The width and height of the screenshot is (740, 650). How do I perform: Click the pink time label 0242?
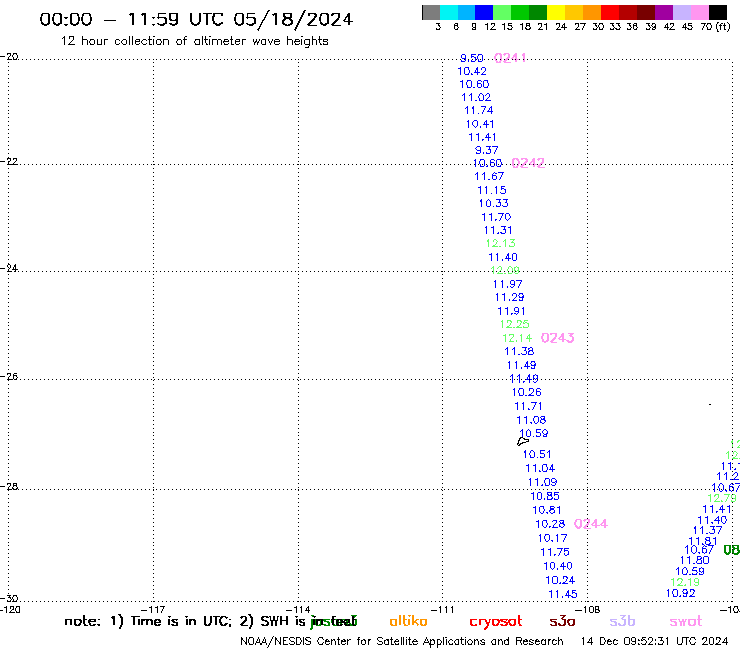[528, 163]
